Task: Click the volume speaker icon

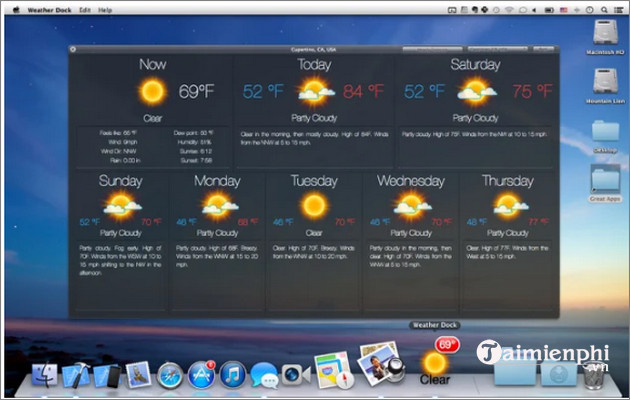Action: coord(534,10)
